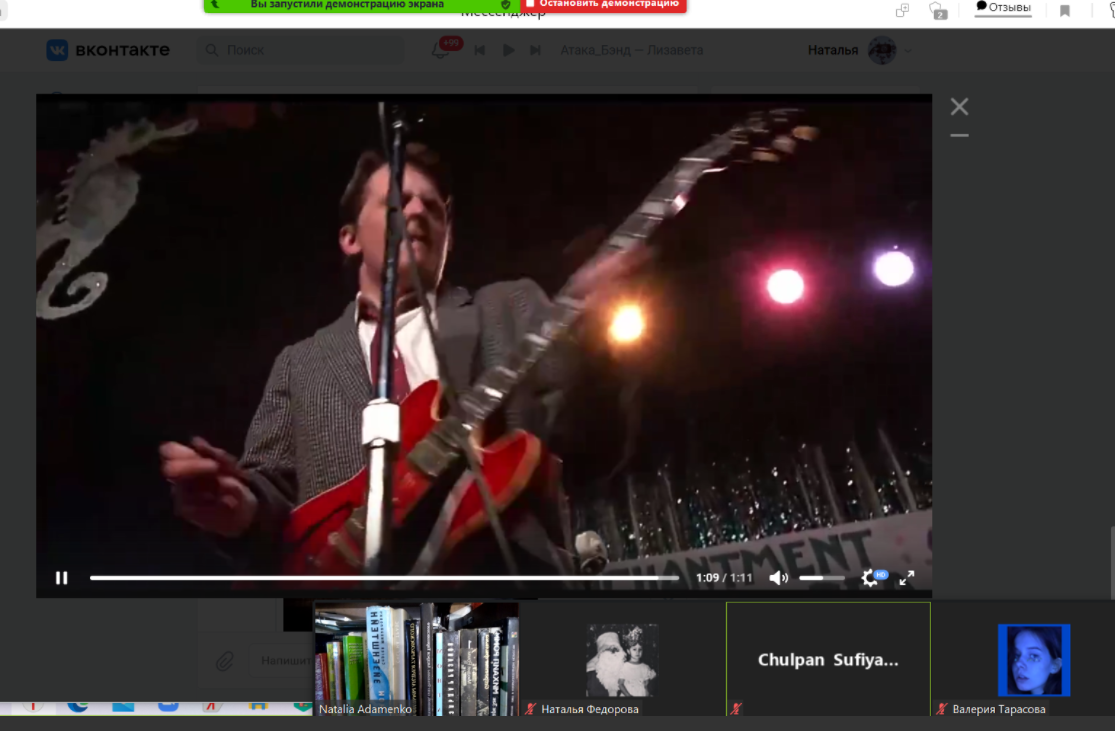
Task: Select Chulpan Sufiya participant tile
Action: coord(828,659)
